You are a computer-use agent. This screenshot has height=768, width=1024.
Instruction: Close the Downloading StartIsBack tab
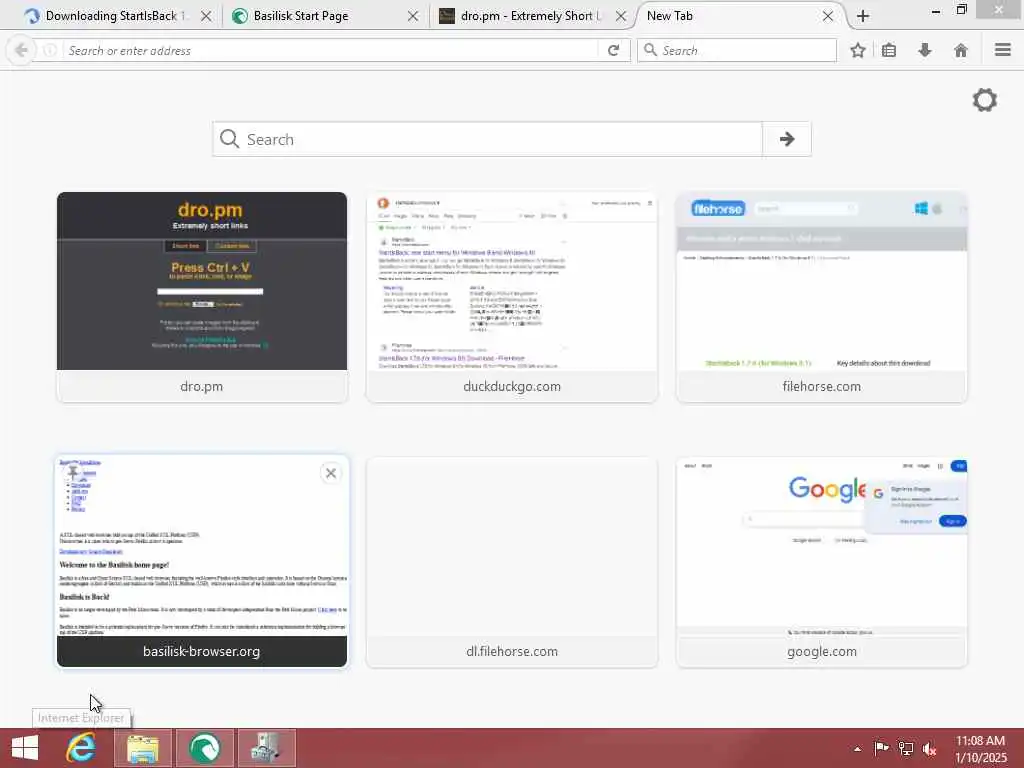click(x=206, y=16)
